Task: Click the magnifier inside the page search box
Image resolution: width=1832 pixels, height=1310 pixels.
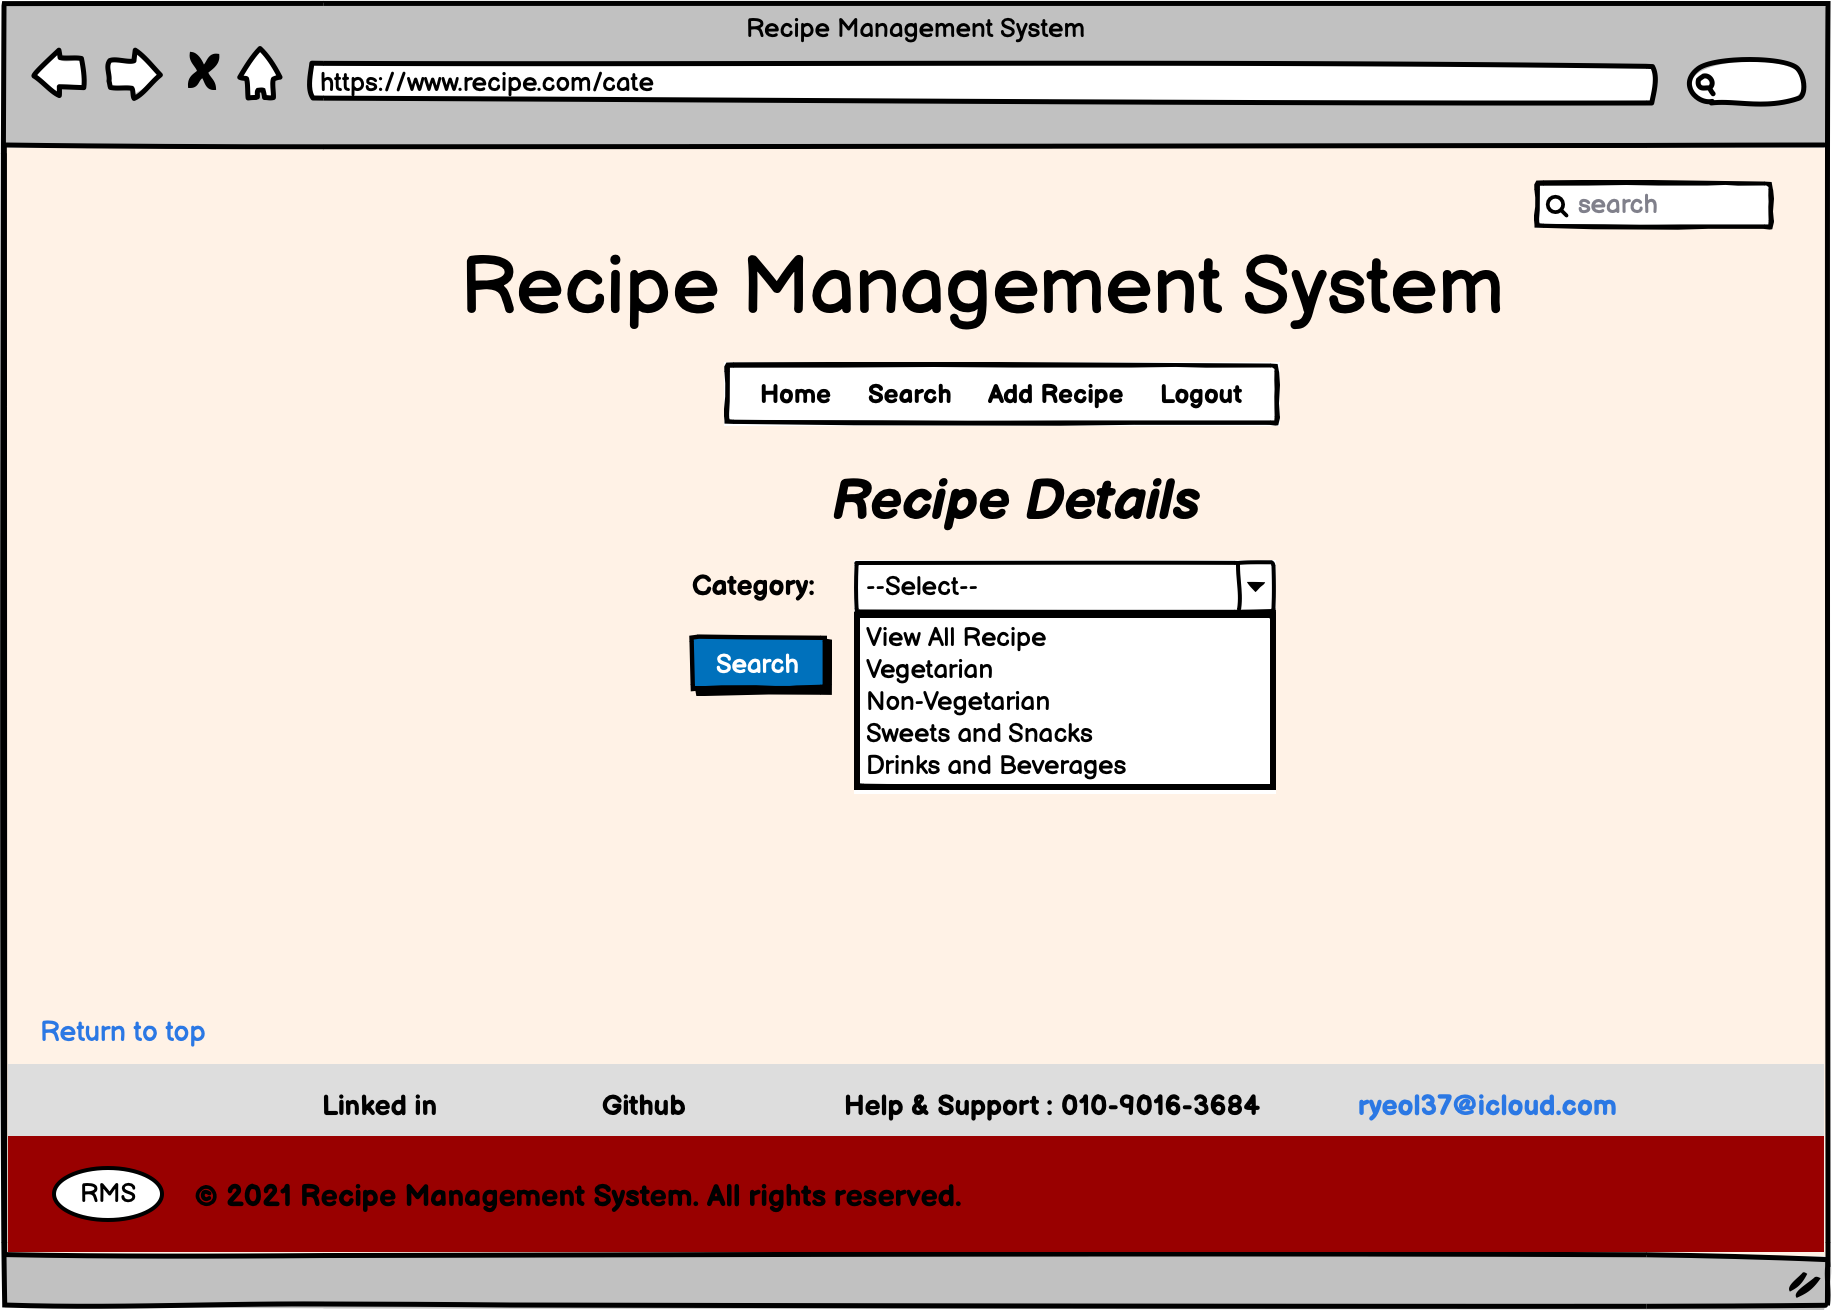Action: pyautogui.click(x=1557, y=205)
